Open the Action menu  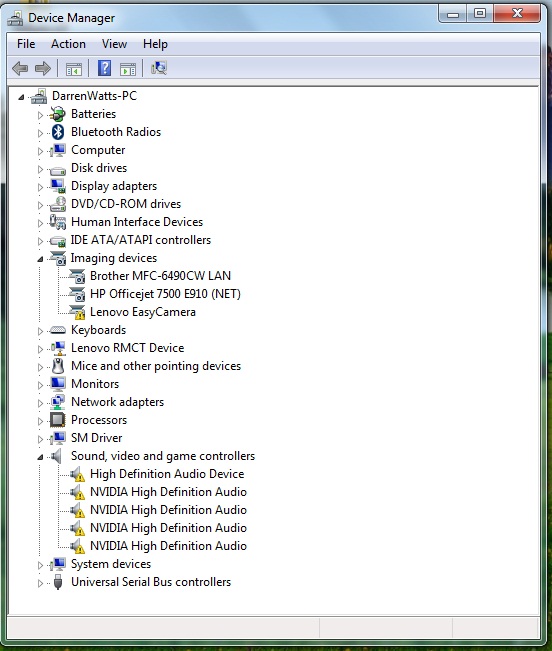pyautogui.click(x=68, y=44)
